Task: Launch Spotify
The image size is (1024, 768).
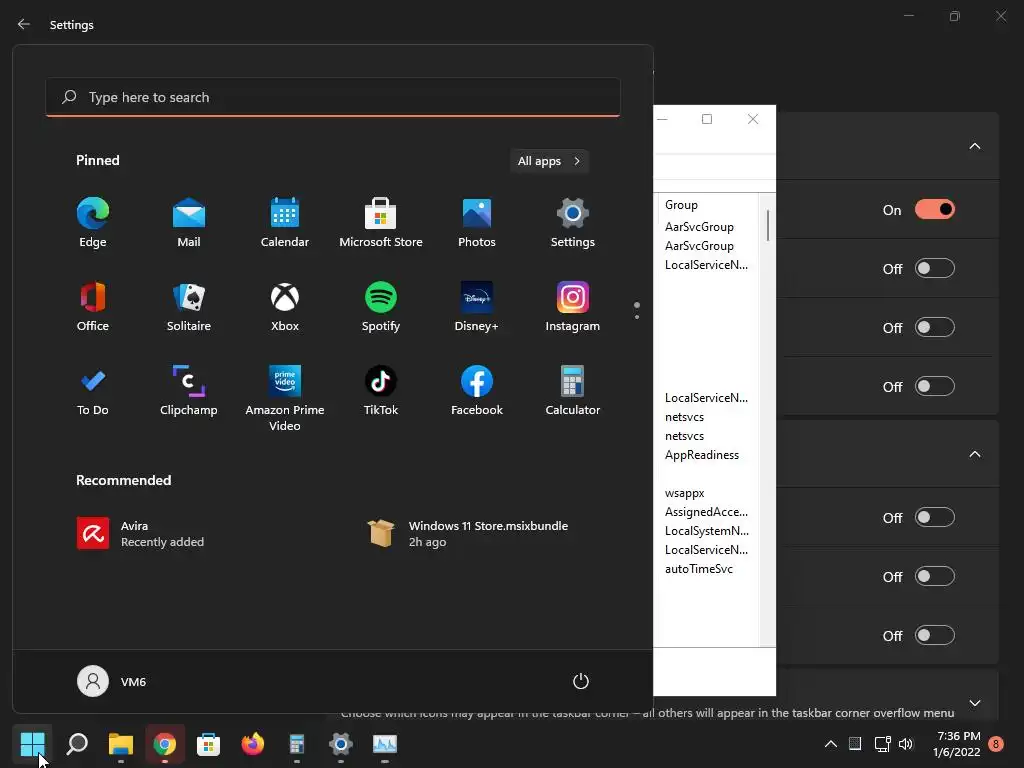Action: (381, 306)
